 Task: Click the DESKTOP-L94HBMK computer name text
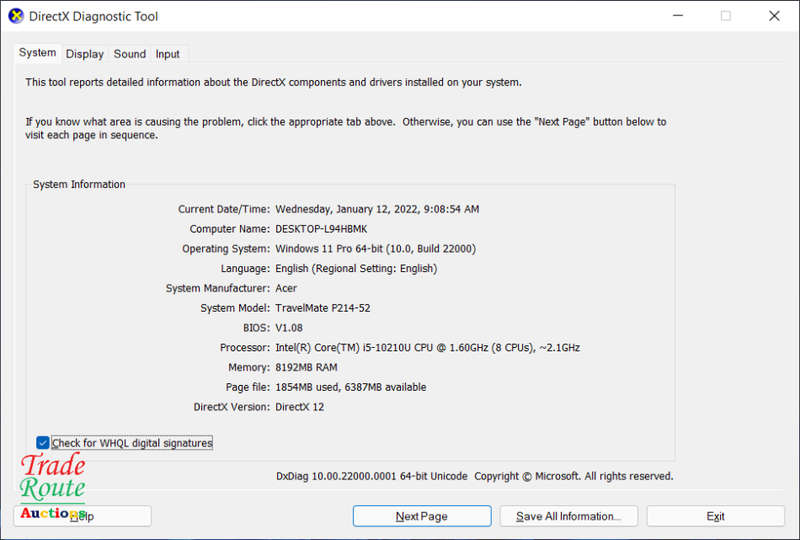tap(321, 229)
